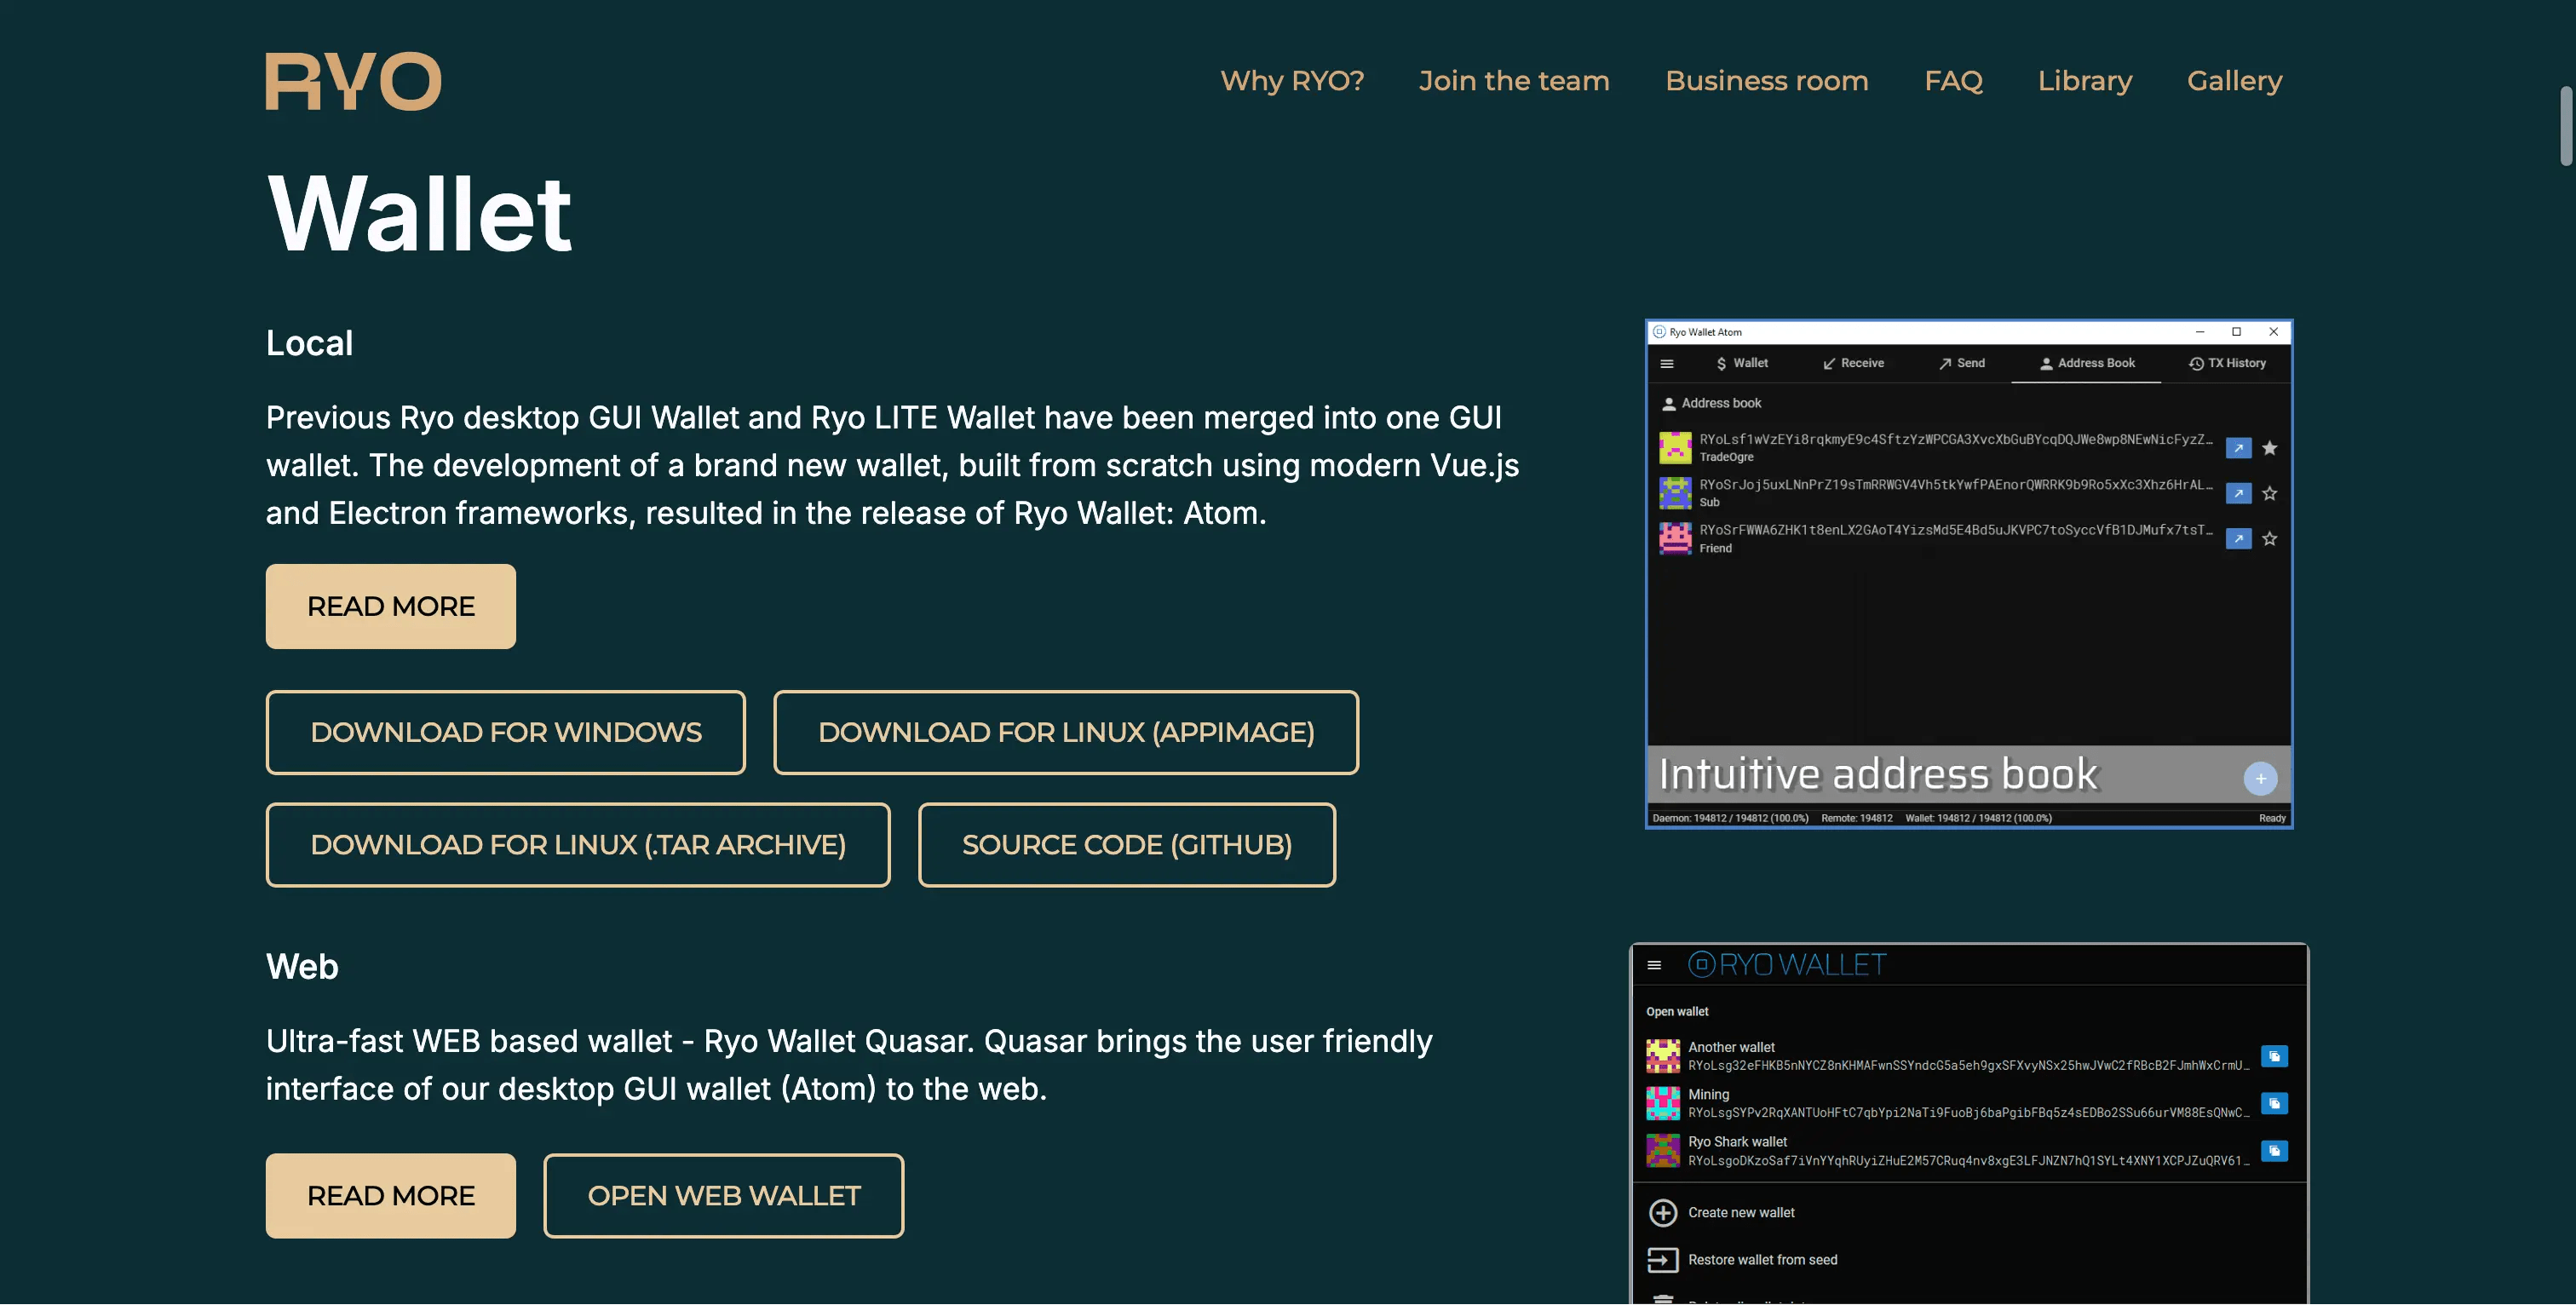Copy the Ryo Shark wallet address
Image resolution: width=2576 pixels, height=1305 pixels.
(2274, 1151)
